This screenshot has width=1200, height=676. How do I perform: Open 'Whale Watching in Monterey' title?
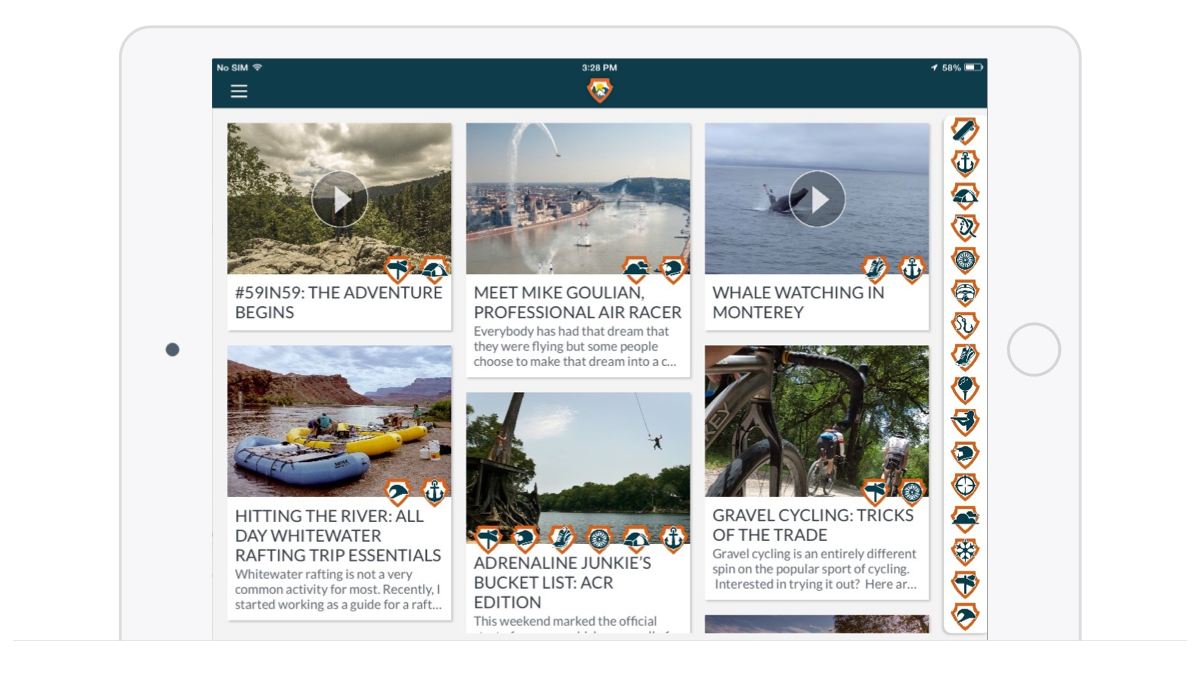click(798, 302)
